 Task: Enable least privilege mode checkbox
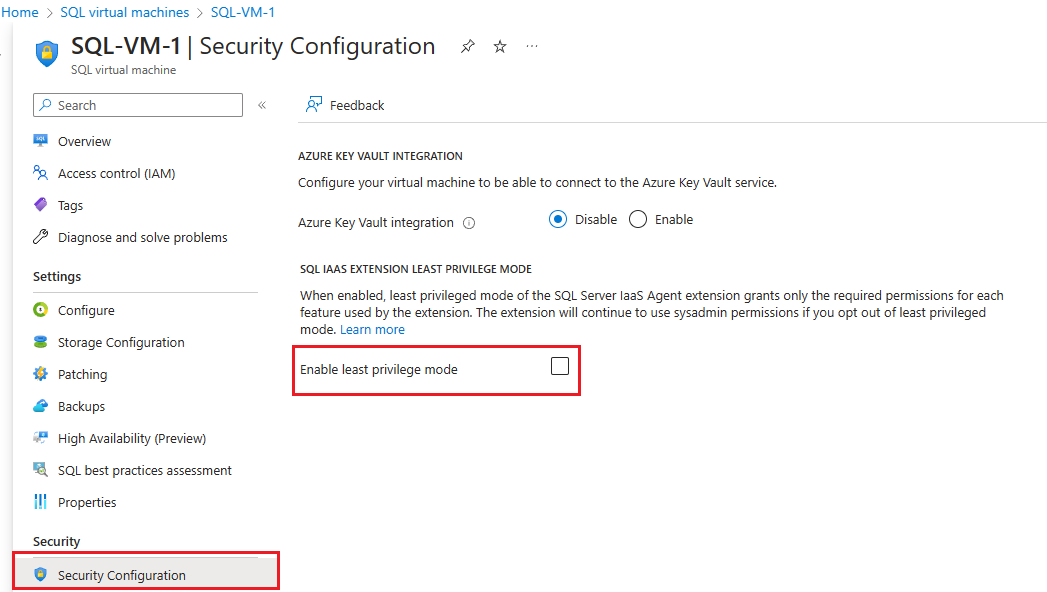point(559,367)
